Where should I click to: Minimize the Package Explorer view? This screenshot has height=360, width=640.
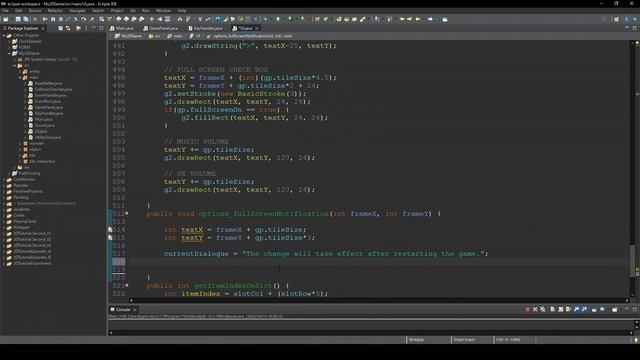pos(94,28)
